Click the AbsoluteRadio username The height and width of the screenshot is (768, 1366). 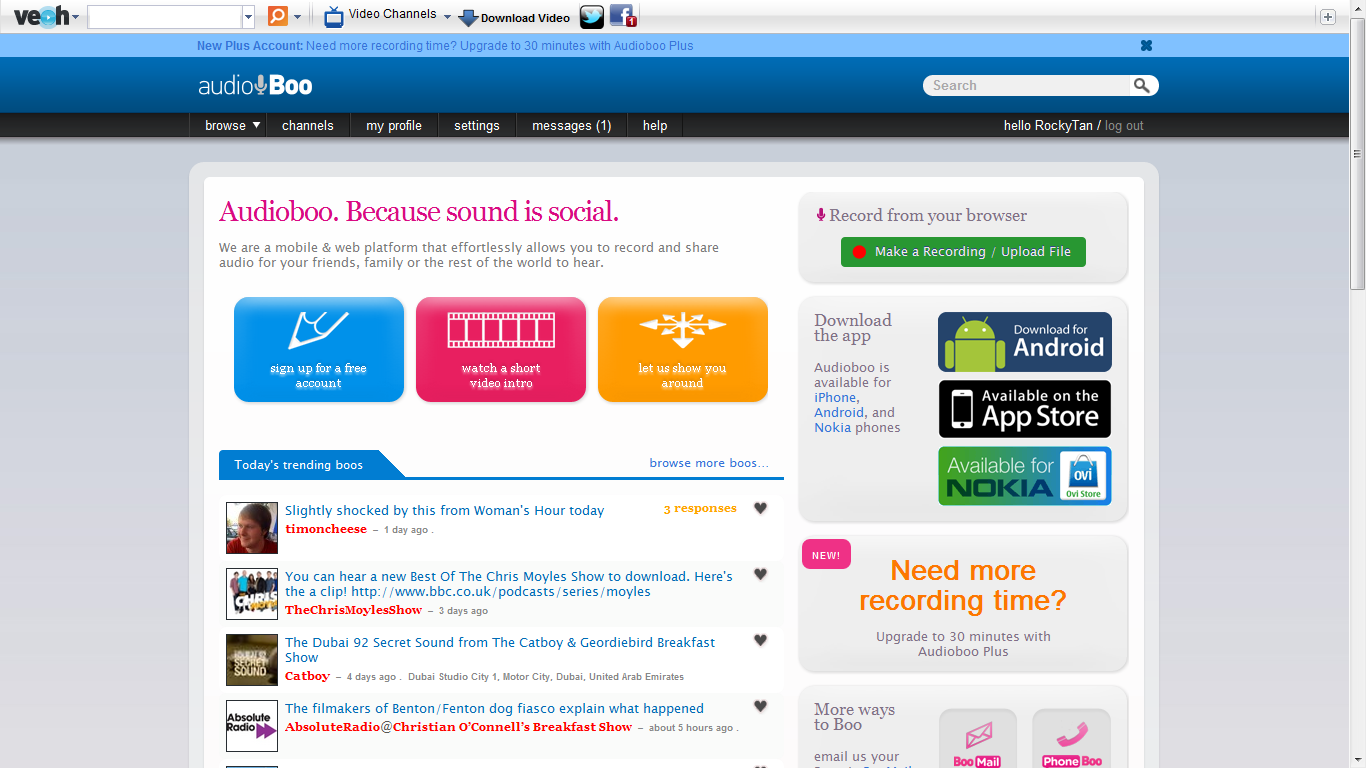coord(332,727)
